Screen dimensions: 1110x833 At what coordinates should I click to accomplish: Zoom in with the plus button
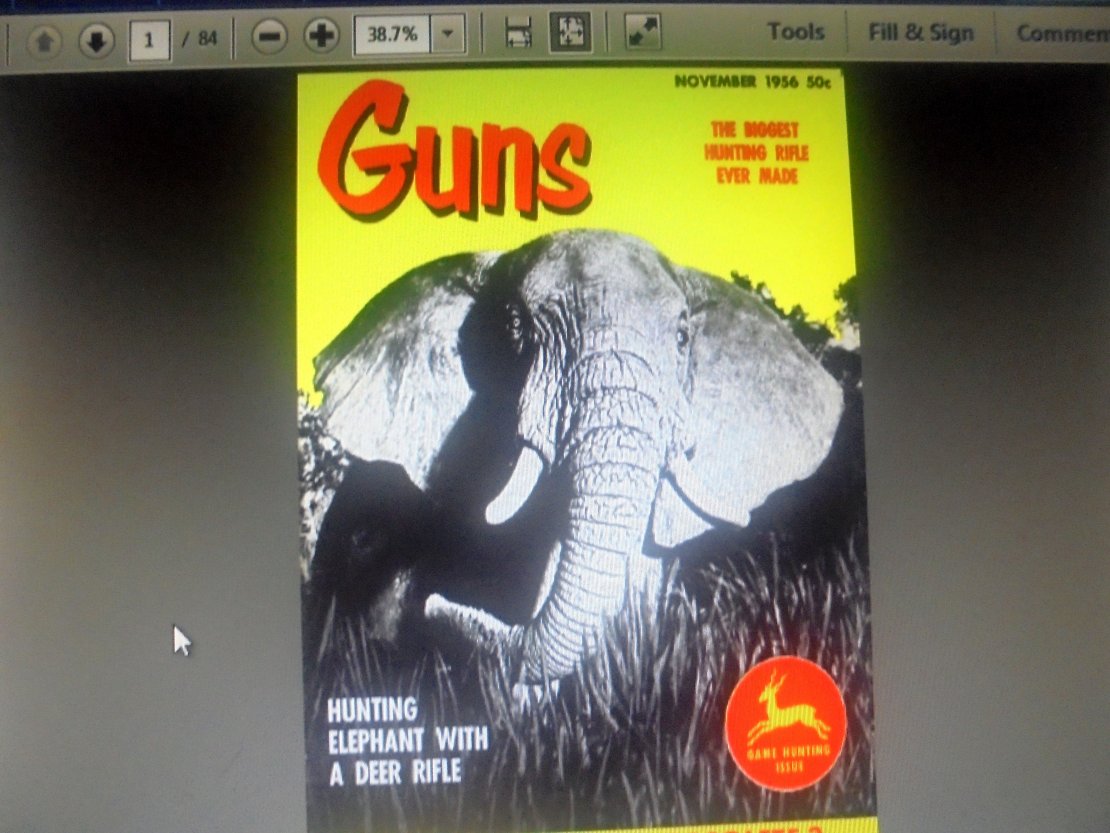(x=321, y=35)
